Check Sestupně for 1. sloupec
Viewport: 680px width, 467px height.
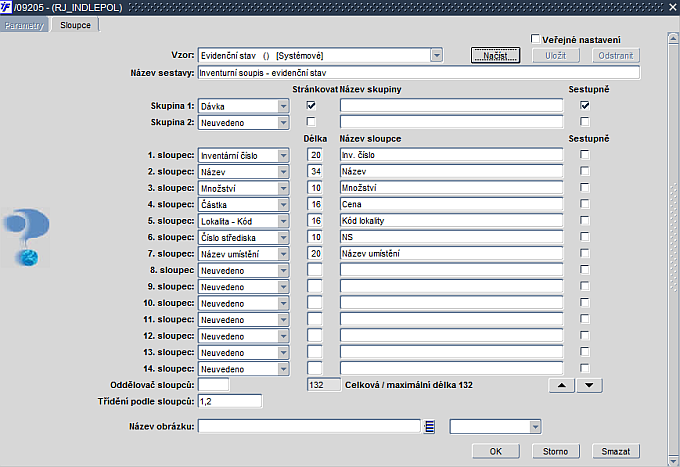[585, 155]
